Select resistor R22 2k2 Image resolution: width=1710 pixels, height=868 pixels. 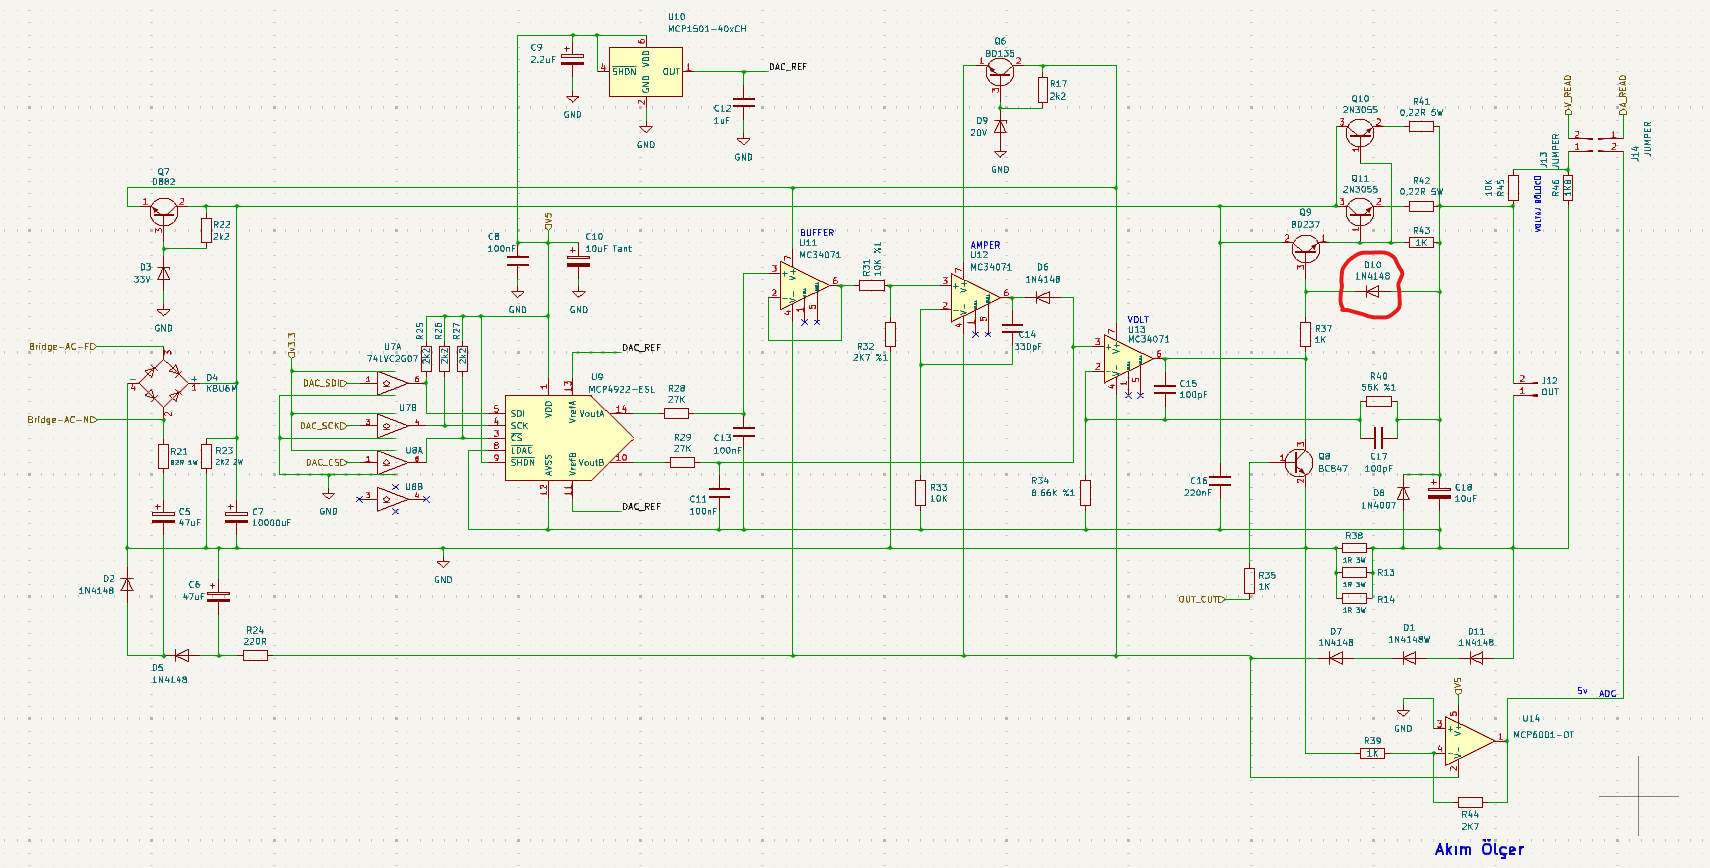tap(206, 230)
